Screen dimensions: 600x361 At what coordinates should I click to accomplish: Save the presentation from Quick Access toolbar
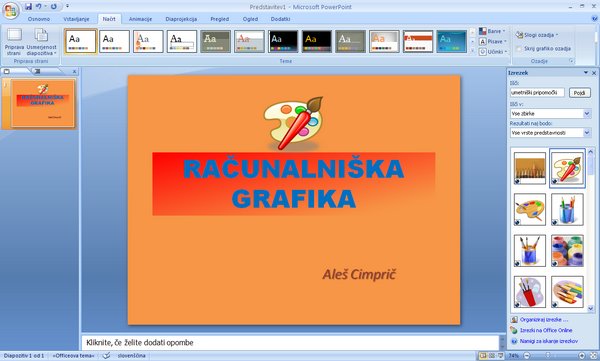[x=28, y=7]
